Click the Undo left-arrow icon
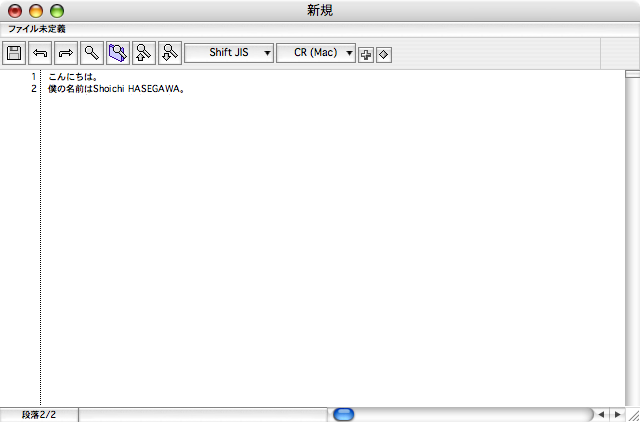The image size is (640, 422). [x=40, y=53]
